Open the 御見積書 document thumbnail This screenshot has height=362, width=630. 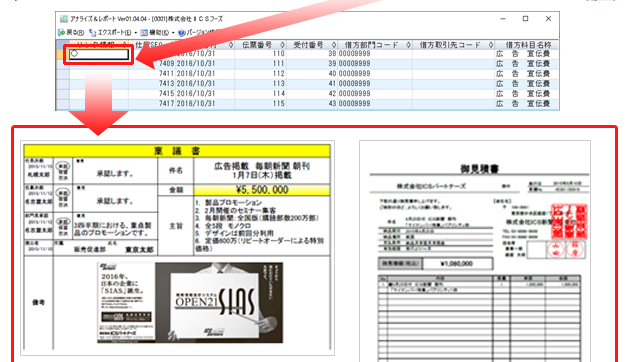[475, 251]
